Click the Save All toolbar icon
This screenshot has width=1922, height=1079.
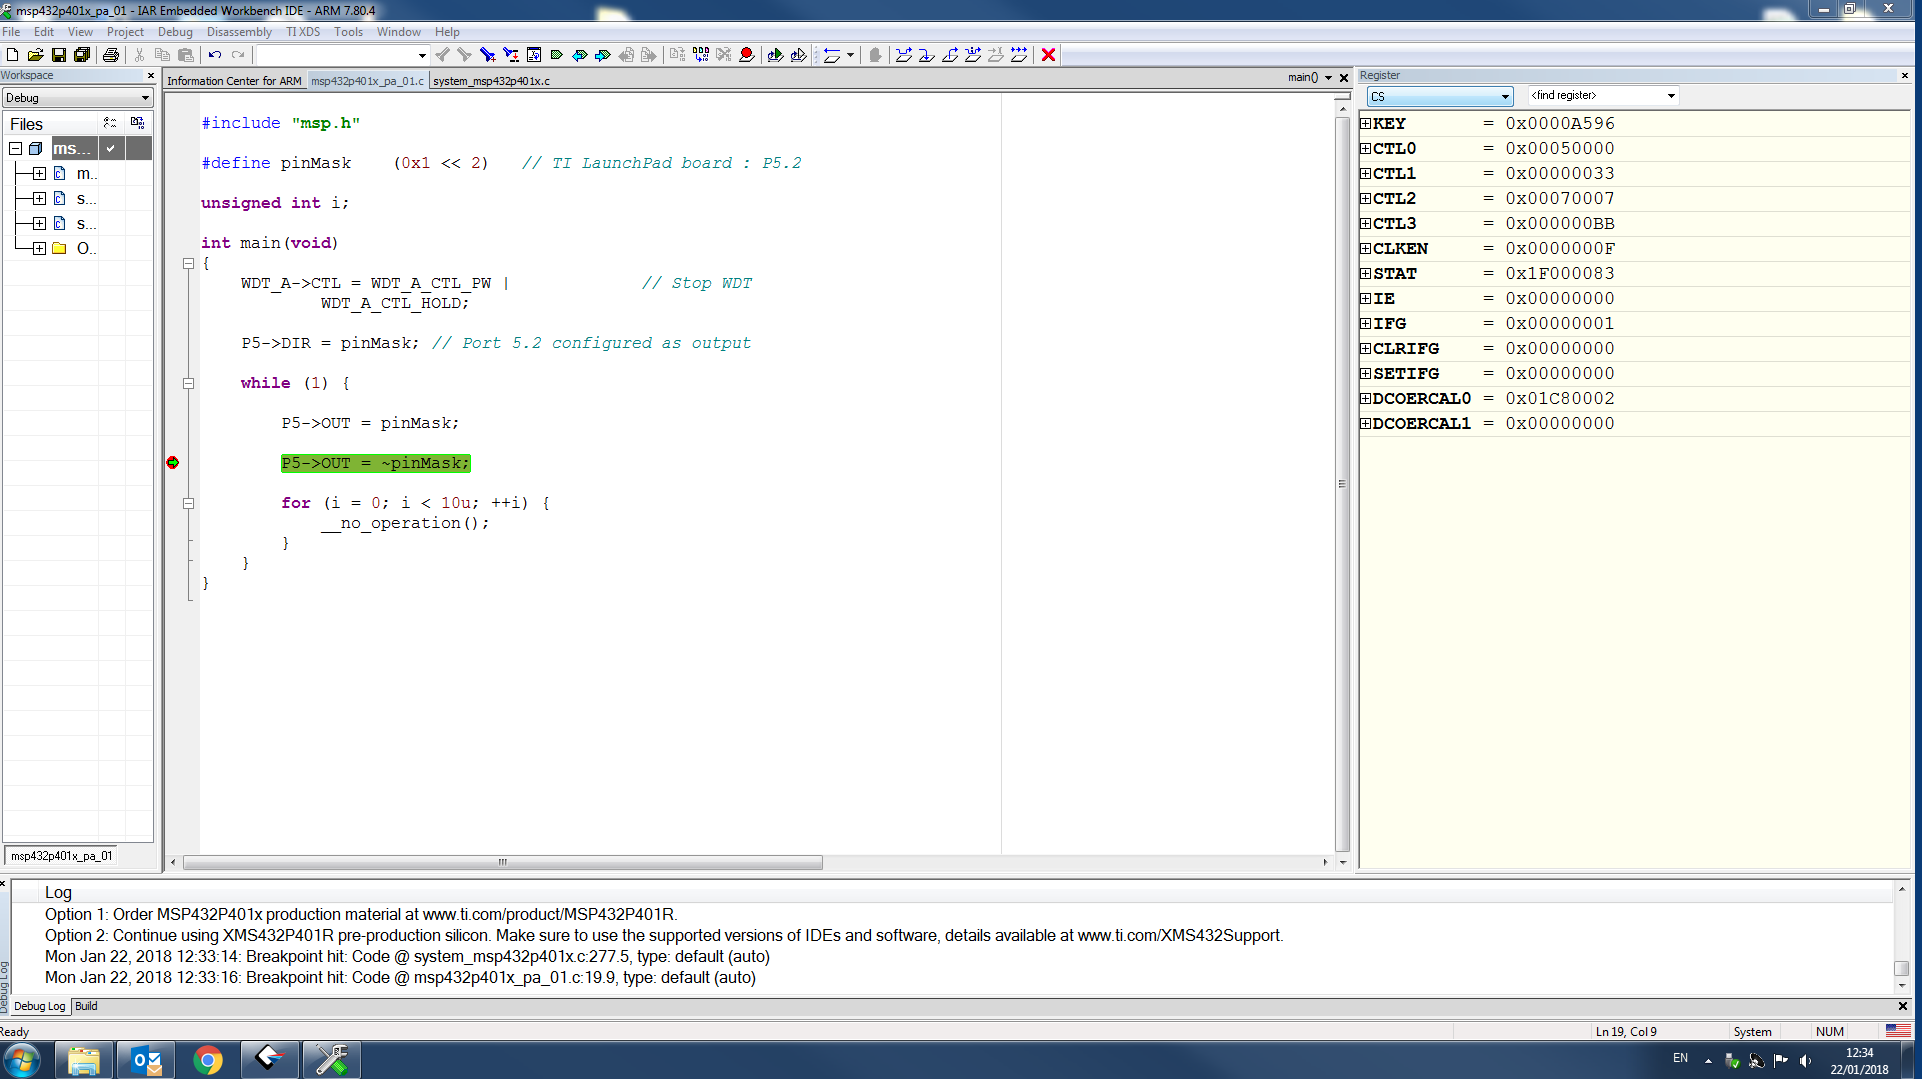tap(82, 55)
